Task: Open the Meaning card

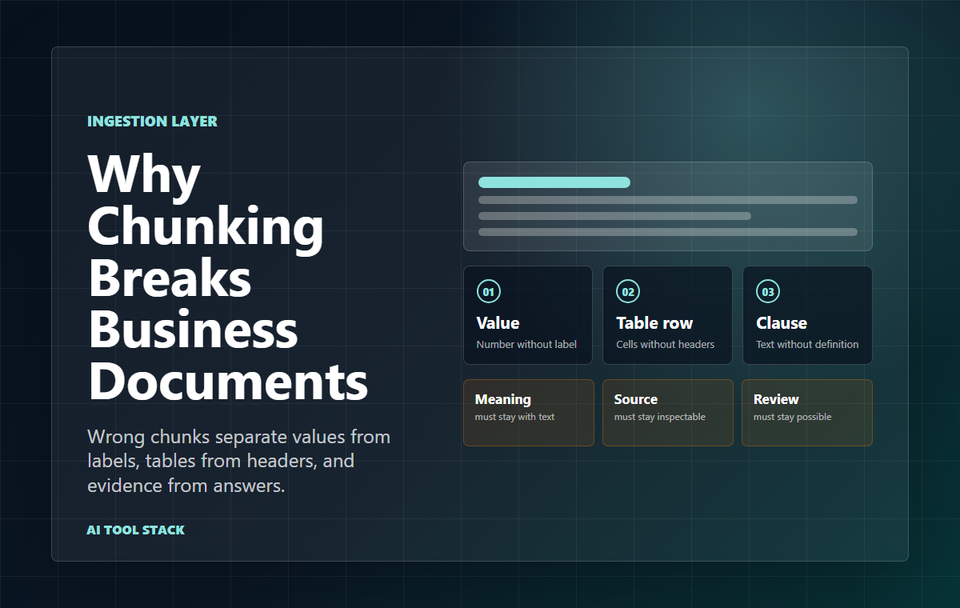Action: (x=528, y=413)
